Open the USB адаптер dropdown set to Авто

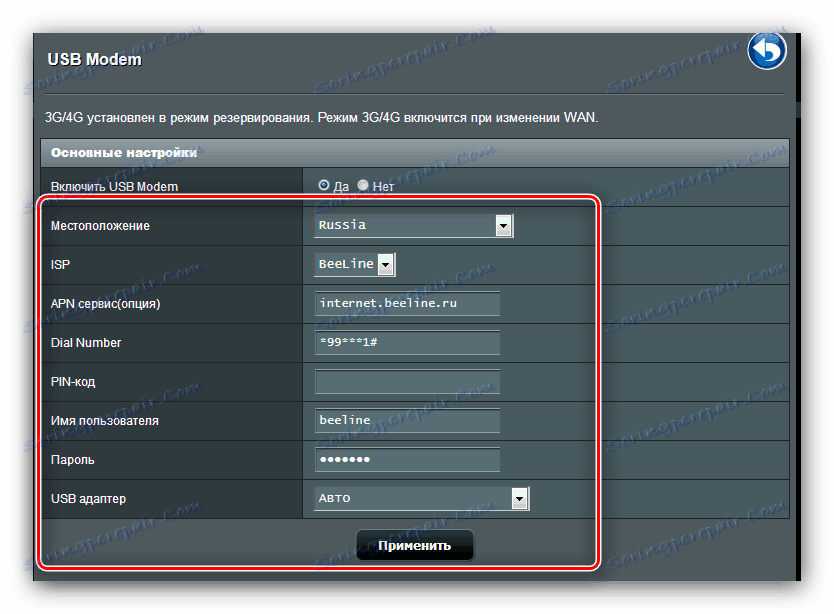click(x=420, y=498)
